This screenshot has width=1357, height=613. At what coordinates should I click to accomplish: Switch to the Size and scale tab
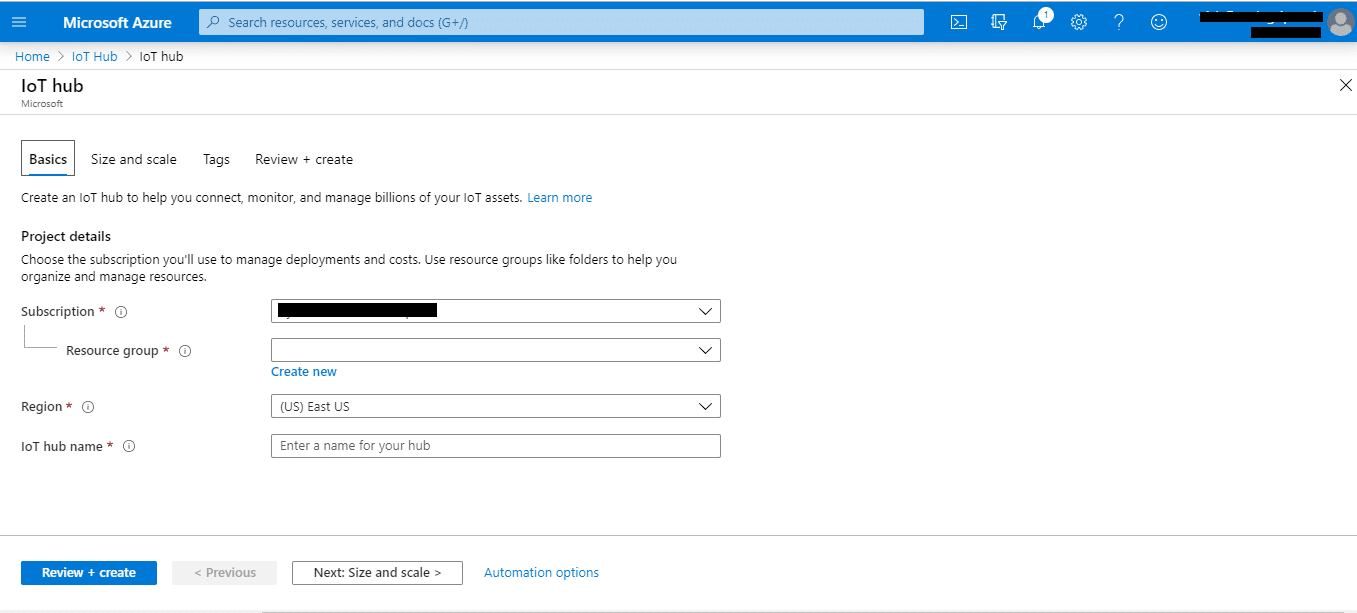coord(133,159)
